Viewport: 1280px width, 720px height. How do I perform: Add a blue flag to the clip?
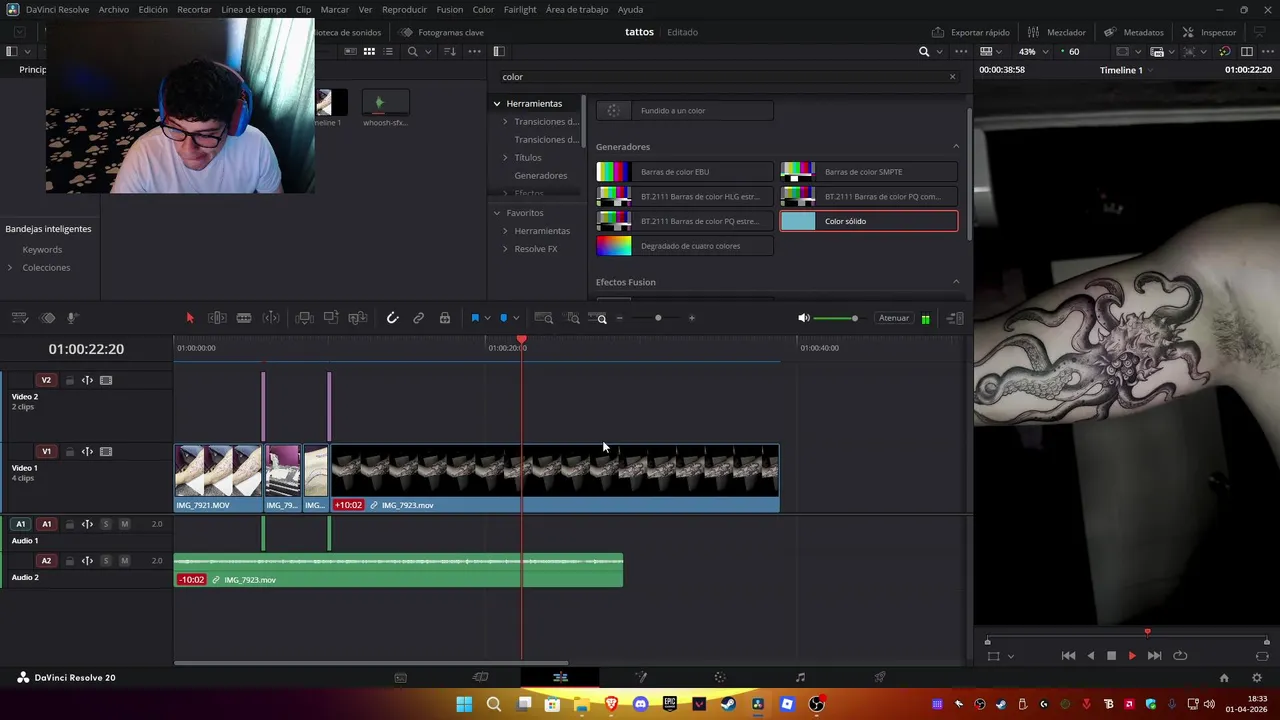tap(475, 318)
